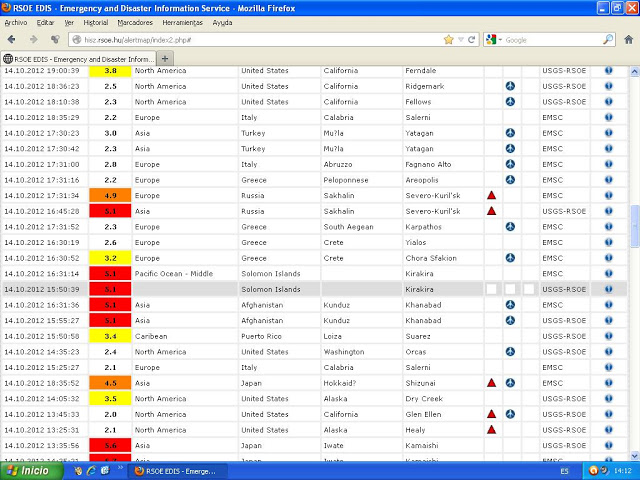The width and height of the screenshot is (640, 480).
Task: Open info icon for Kirakira EMSC row
Action: tap(609, 273)
